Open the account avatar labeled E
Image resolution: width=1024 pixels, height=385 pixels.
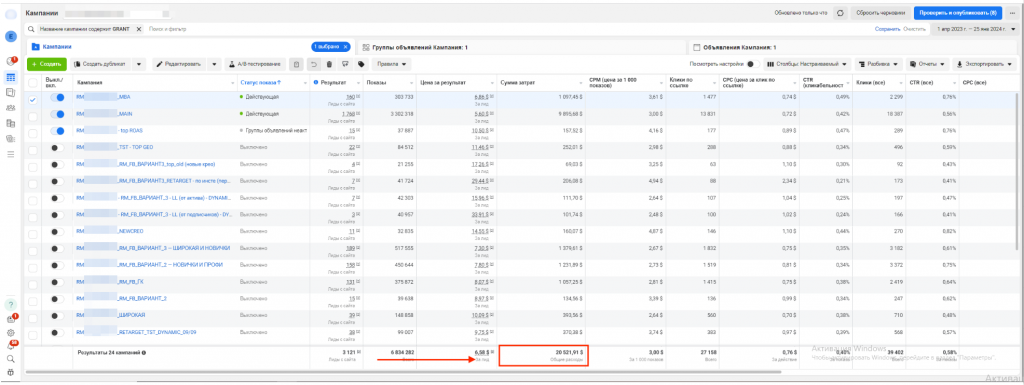[x=10, y=37]
